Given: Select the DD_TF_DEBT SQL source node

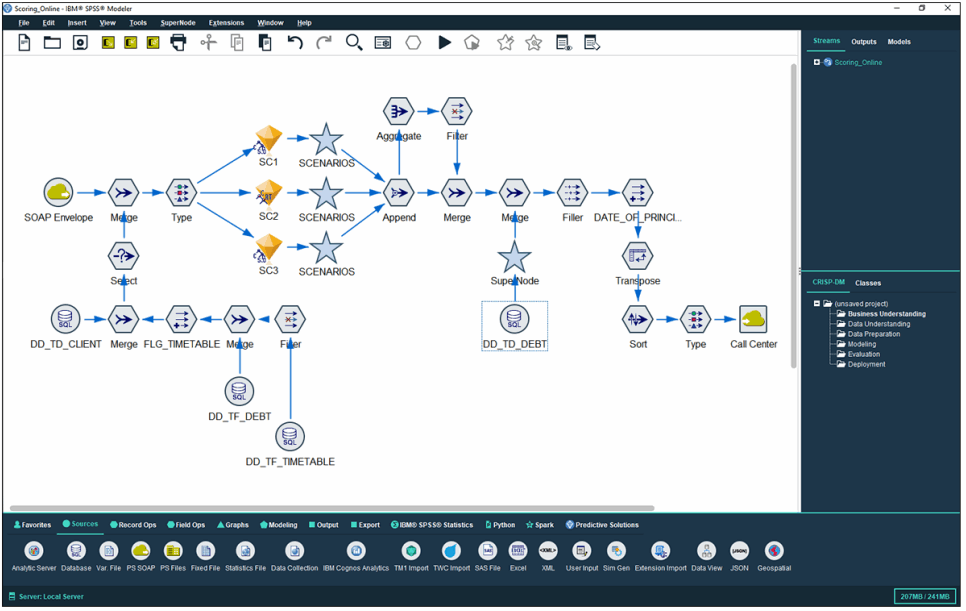Looking at the screenshot, I should click(x=239, y=391).
